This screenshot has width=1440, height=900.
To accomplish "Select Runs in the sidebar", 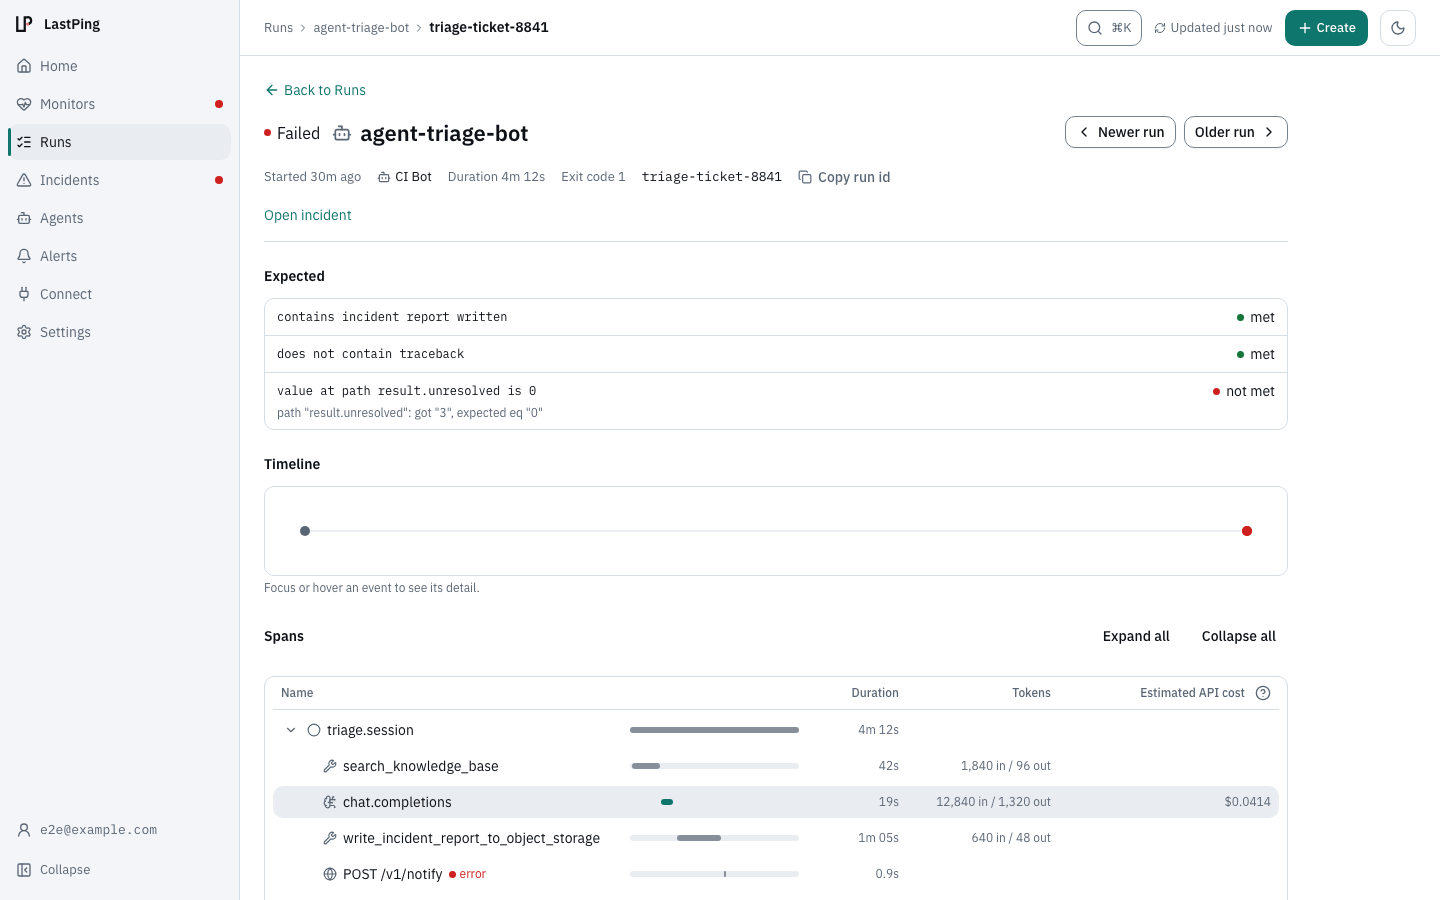I will tap(119, 142).
